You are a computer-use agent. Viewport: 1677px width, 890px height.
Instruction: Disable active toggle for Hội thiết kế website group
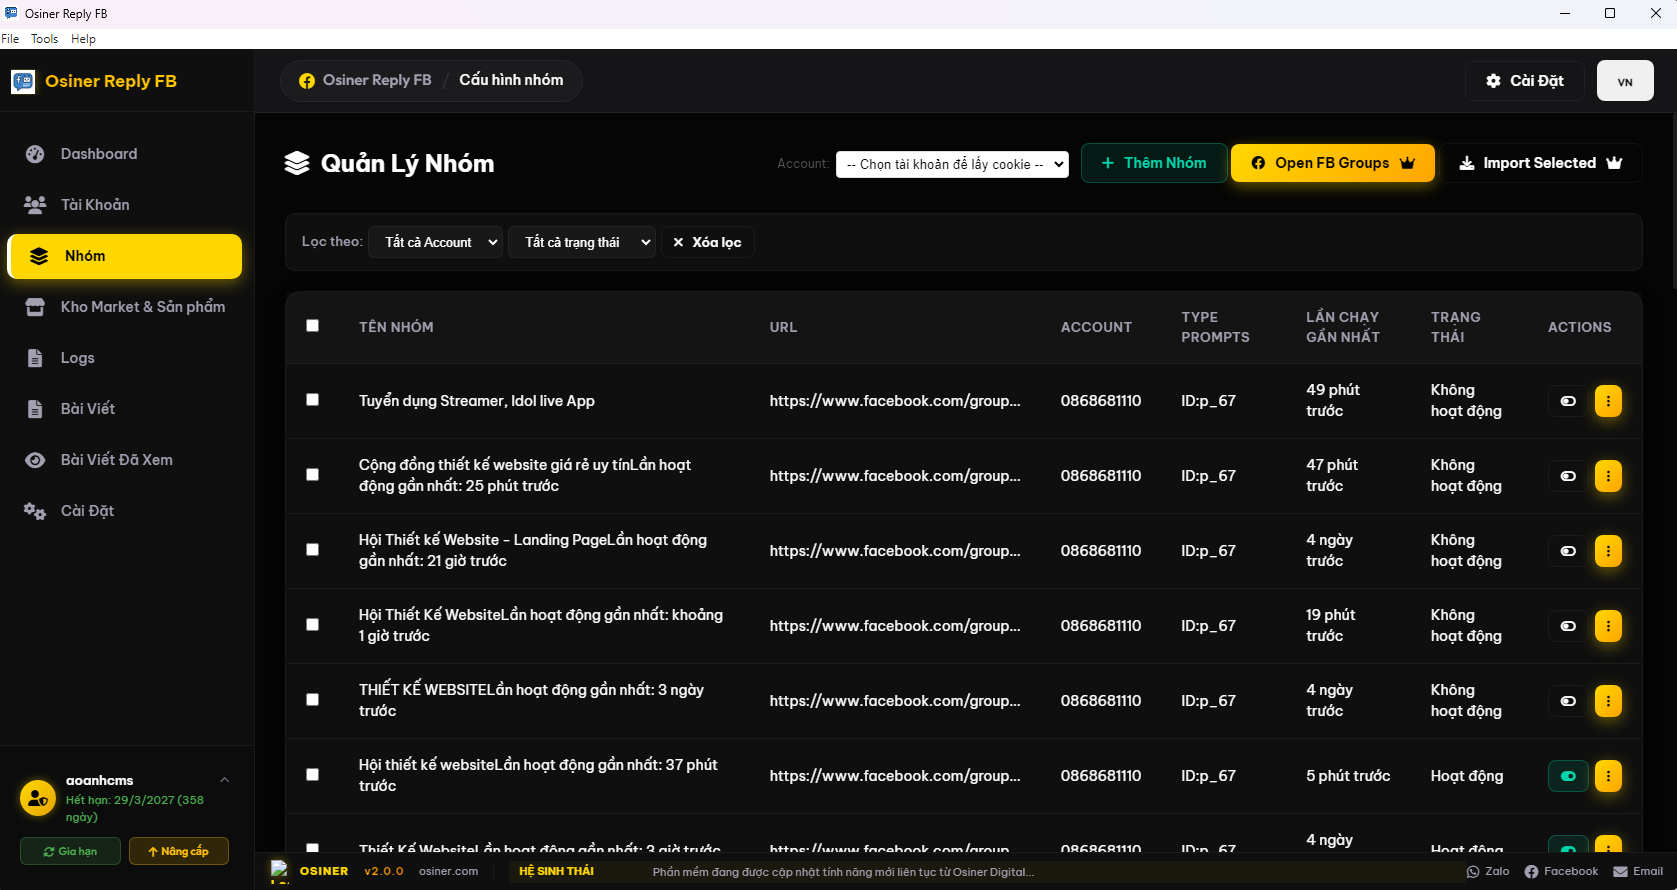point(1568,776)
